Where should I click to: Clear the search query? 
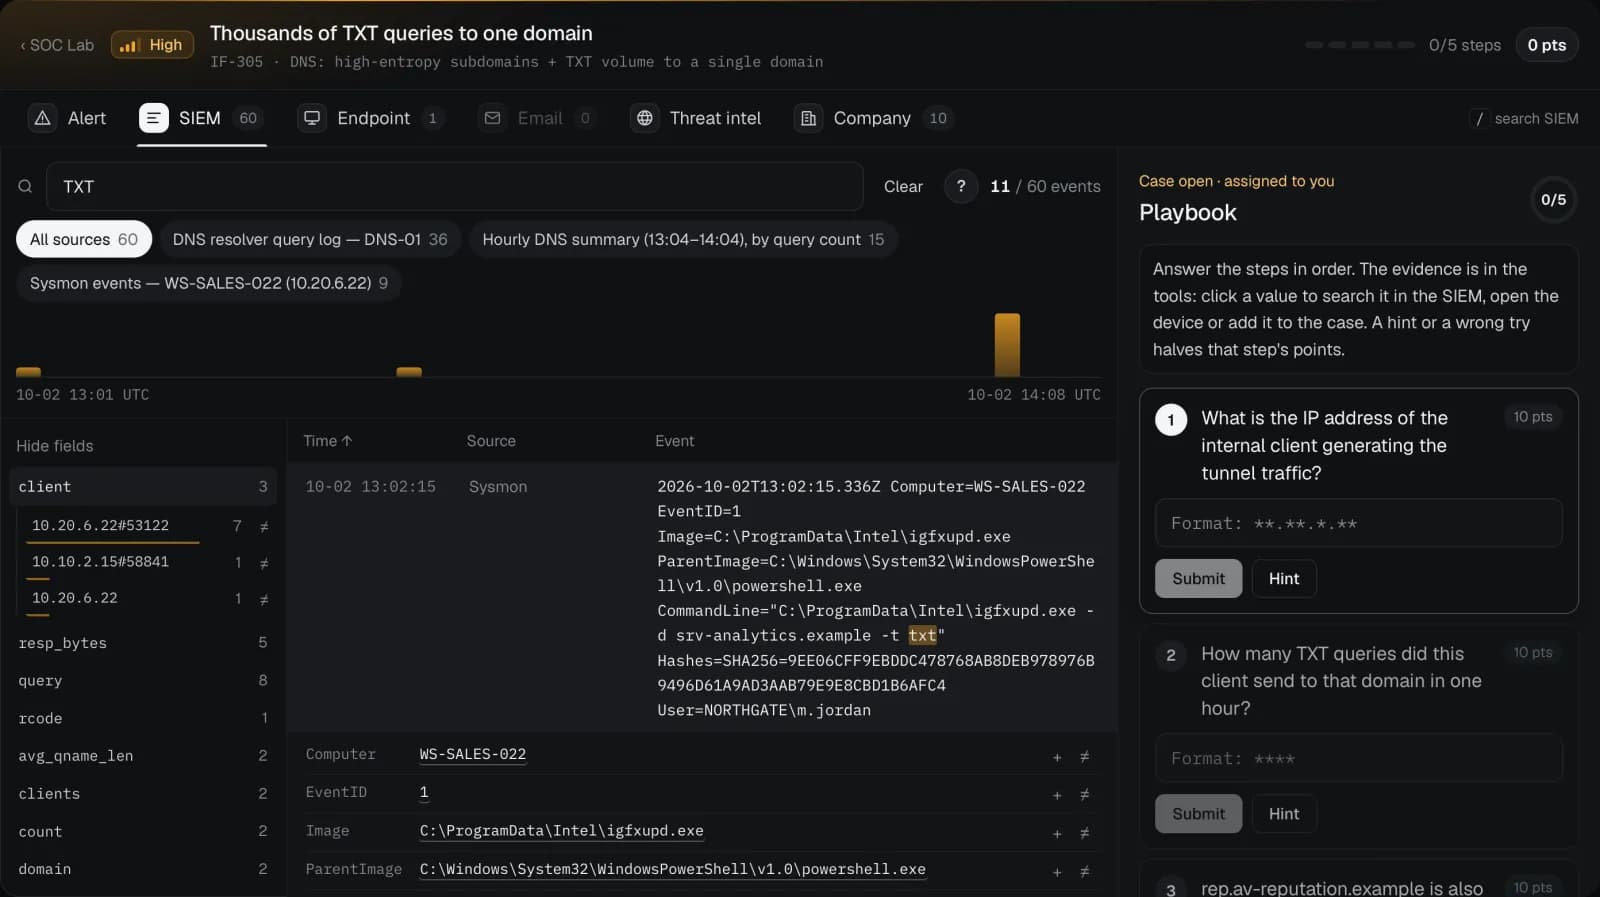point(903,186)
